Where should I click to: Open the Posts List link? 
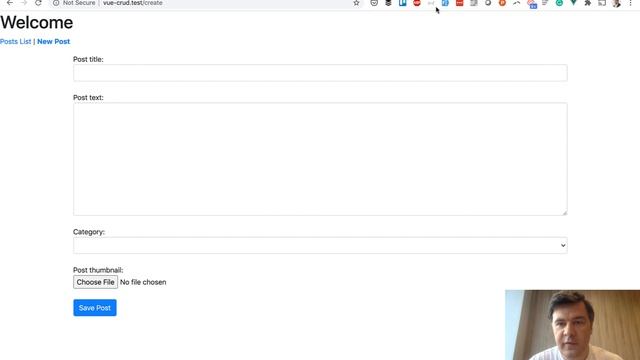(x=16, y=41)
